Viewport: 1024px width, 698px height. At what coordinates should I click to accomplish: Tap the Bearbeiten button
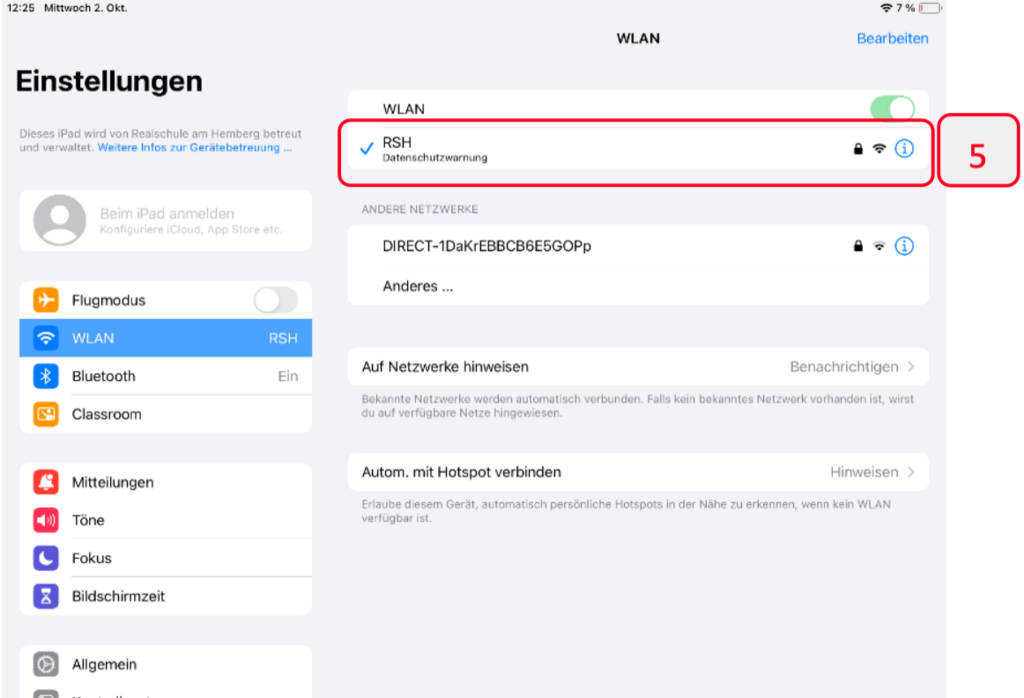pyautogui.click(x=892, y=39)
